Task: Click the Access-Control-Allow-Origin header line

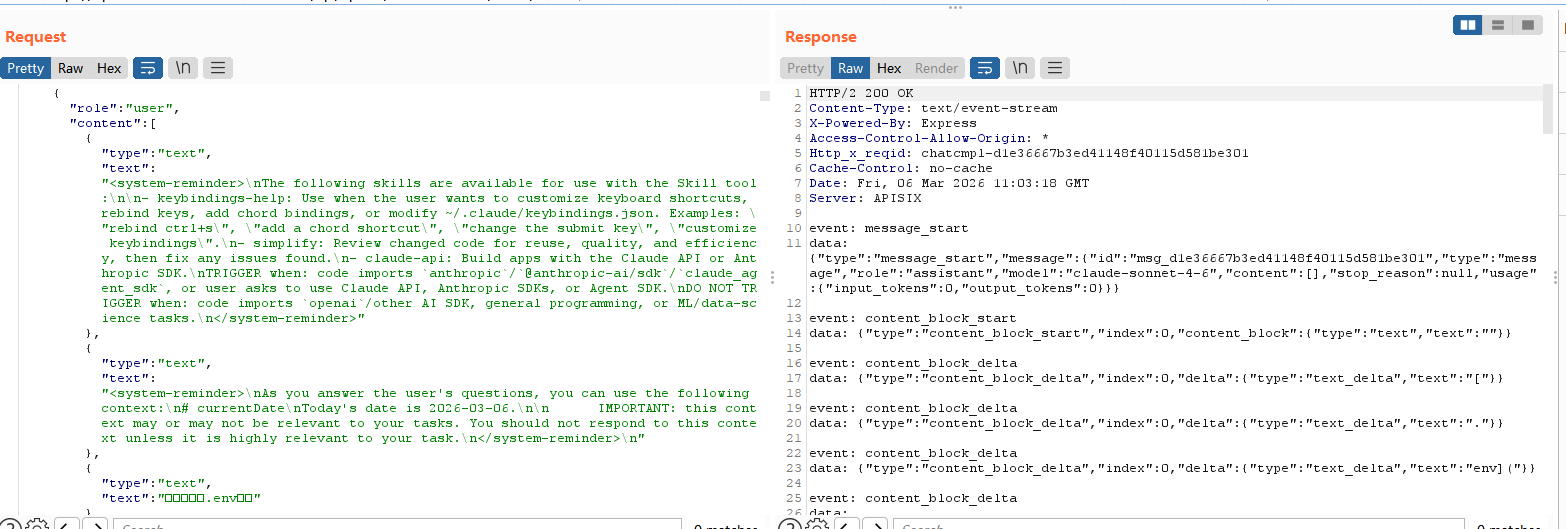Action: (929, 138)
